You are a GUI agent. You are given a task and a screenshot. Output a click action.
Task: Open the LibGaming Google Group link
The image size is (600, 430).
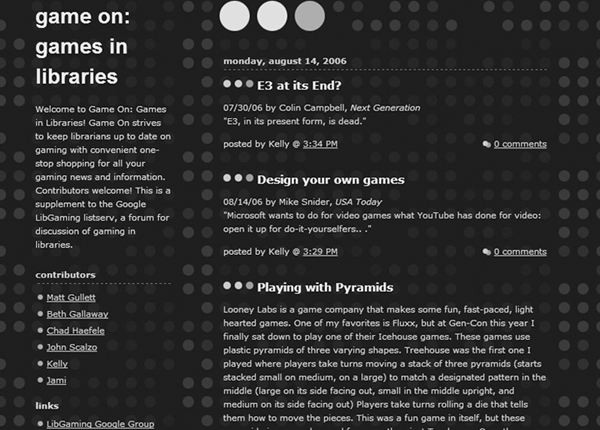pyautogui.click(x=100, y=424)
